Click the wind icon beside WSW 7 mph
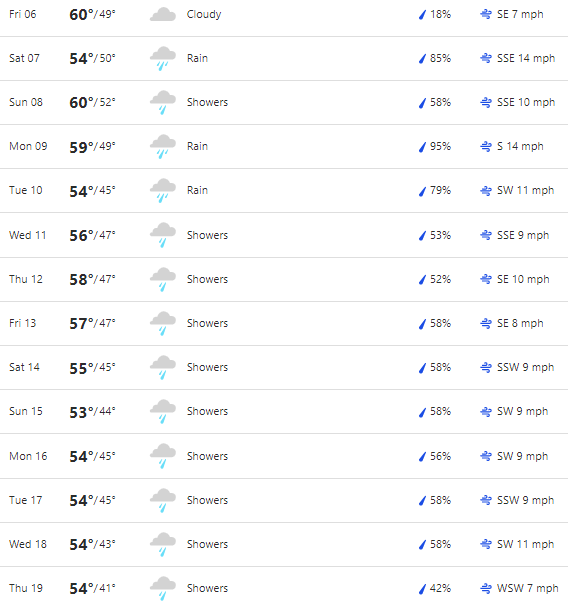Screen dimensions: 568x611 [x=486, y=588]
